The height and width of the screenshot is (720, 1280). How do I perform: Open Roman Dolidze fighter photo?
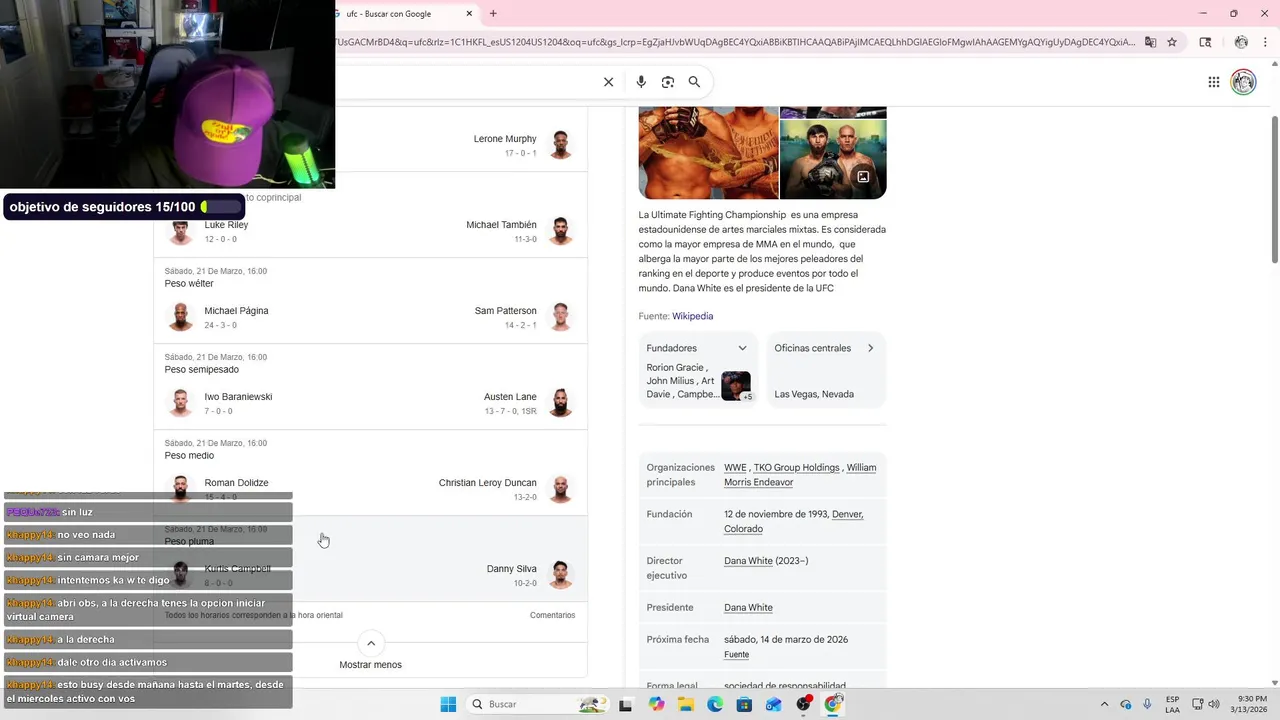click(x=180, y=489)
